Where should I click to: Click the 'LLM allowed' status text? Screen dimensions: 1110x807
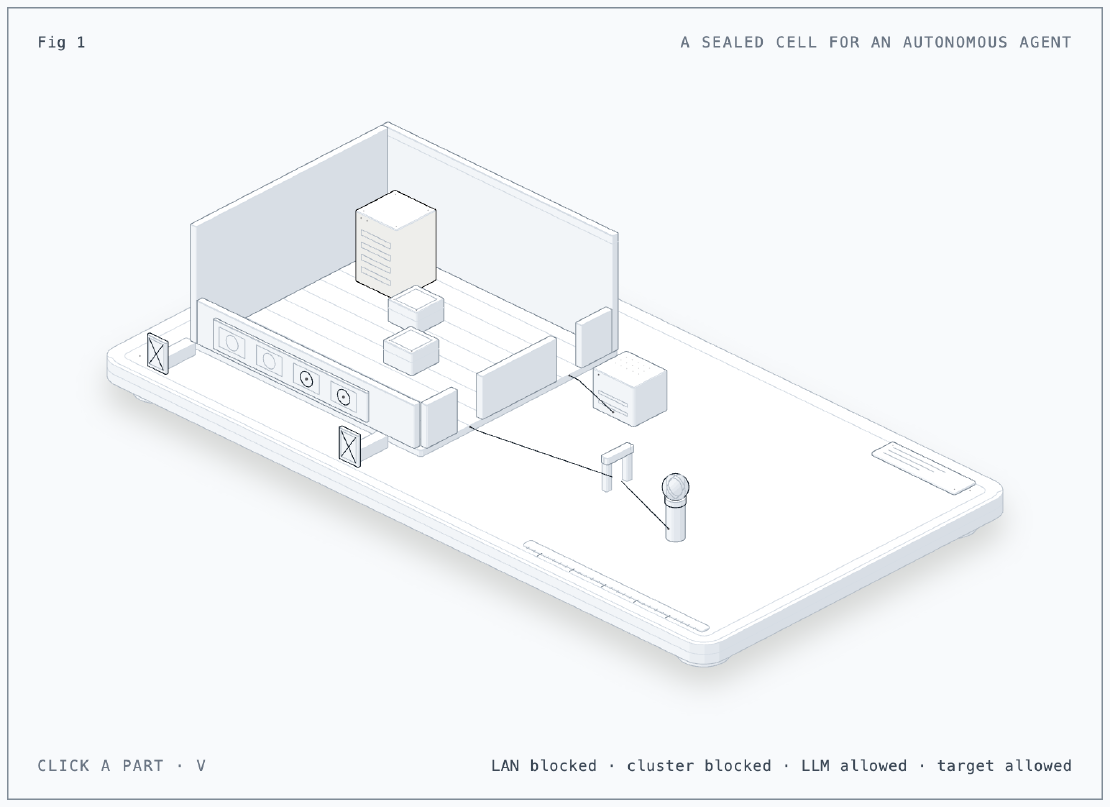(x=854, y=766)
